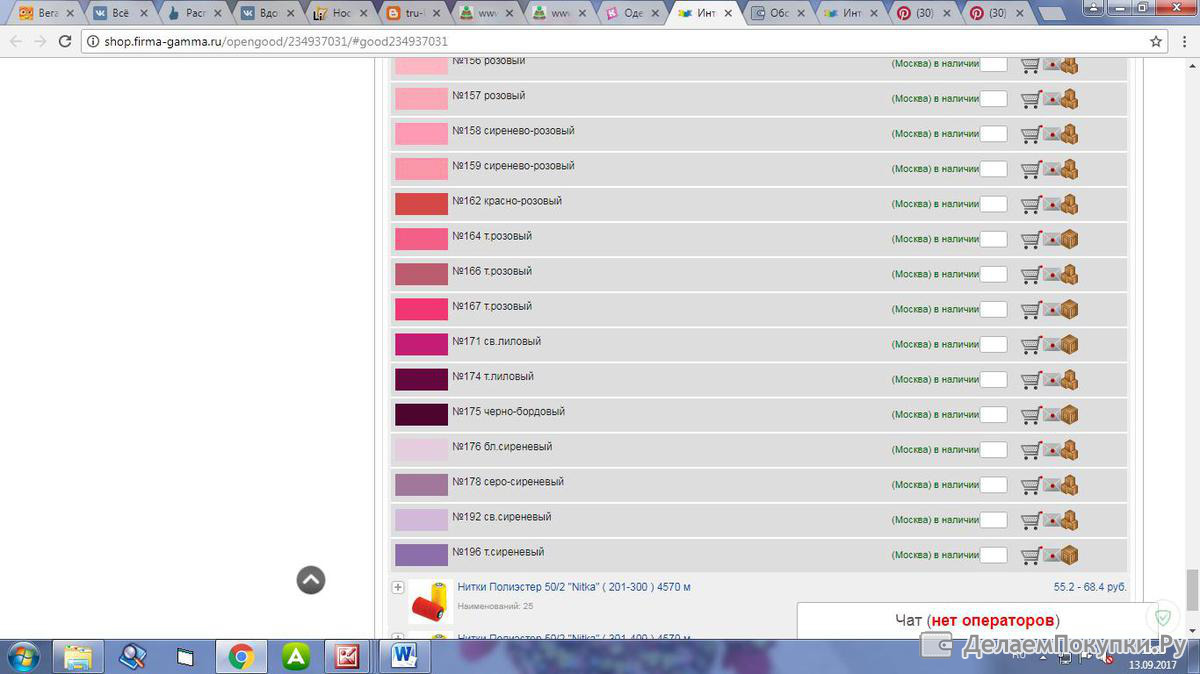Image resolution: width=1200 pixels, height=674 pixels.
Task: Click the package box icon for №196 т.сиреневый
Action: coord(1069,555)
